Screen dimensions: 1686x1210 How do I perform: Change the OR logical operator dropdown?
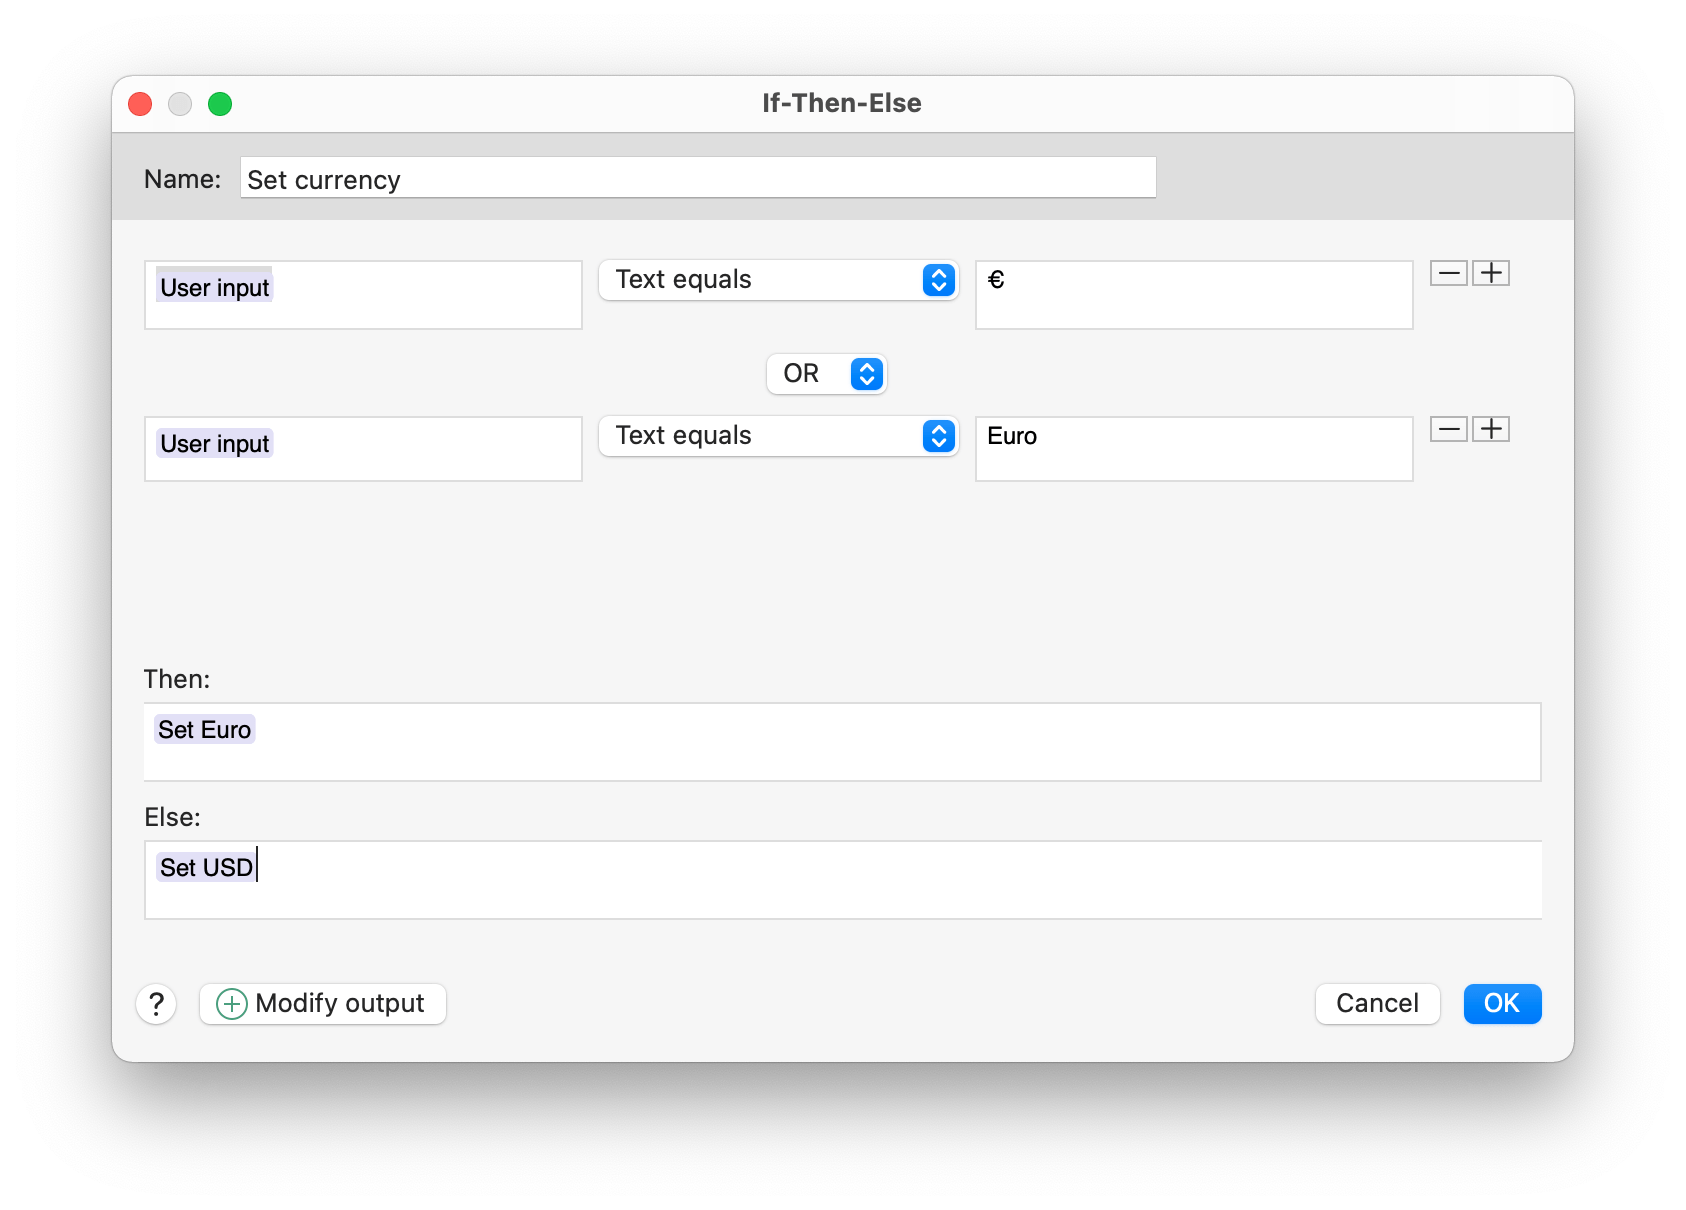tap(826, 374)
